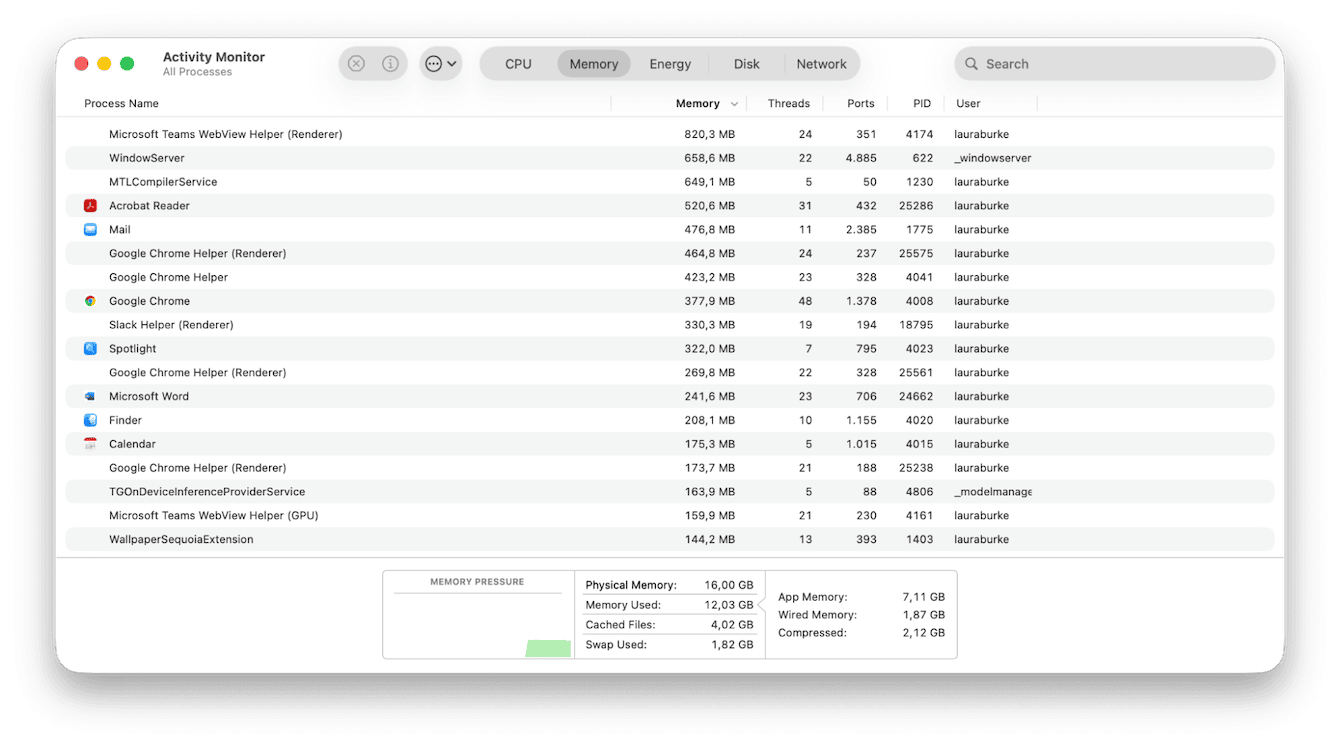Sort by the Threads column header

789,103
